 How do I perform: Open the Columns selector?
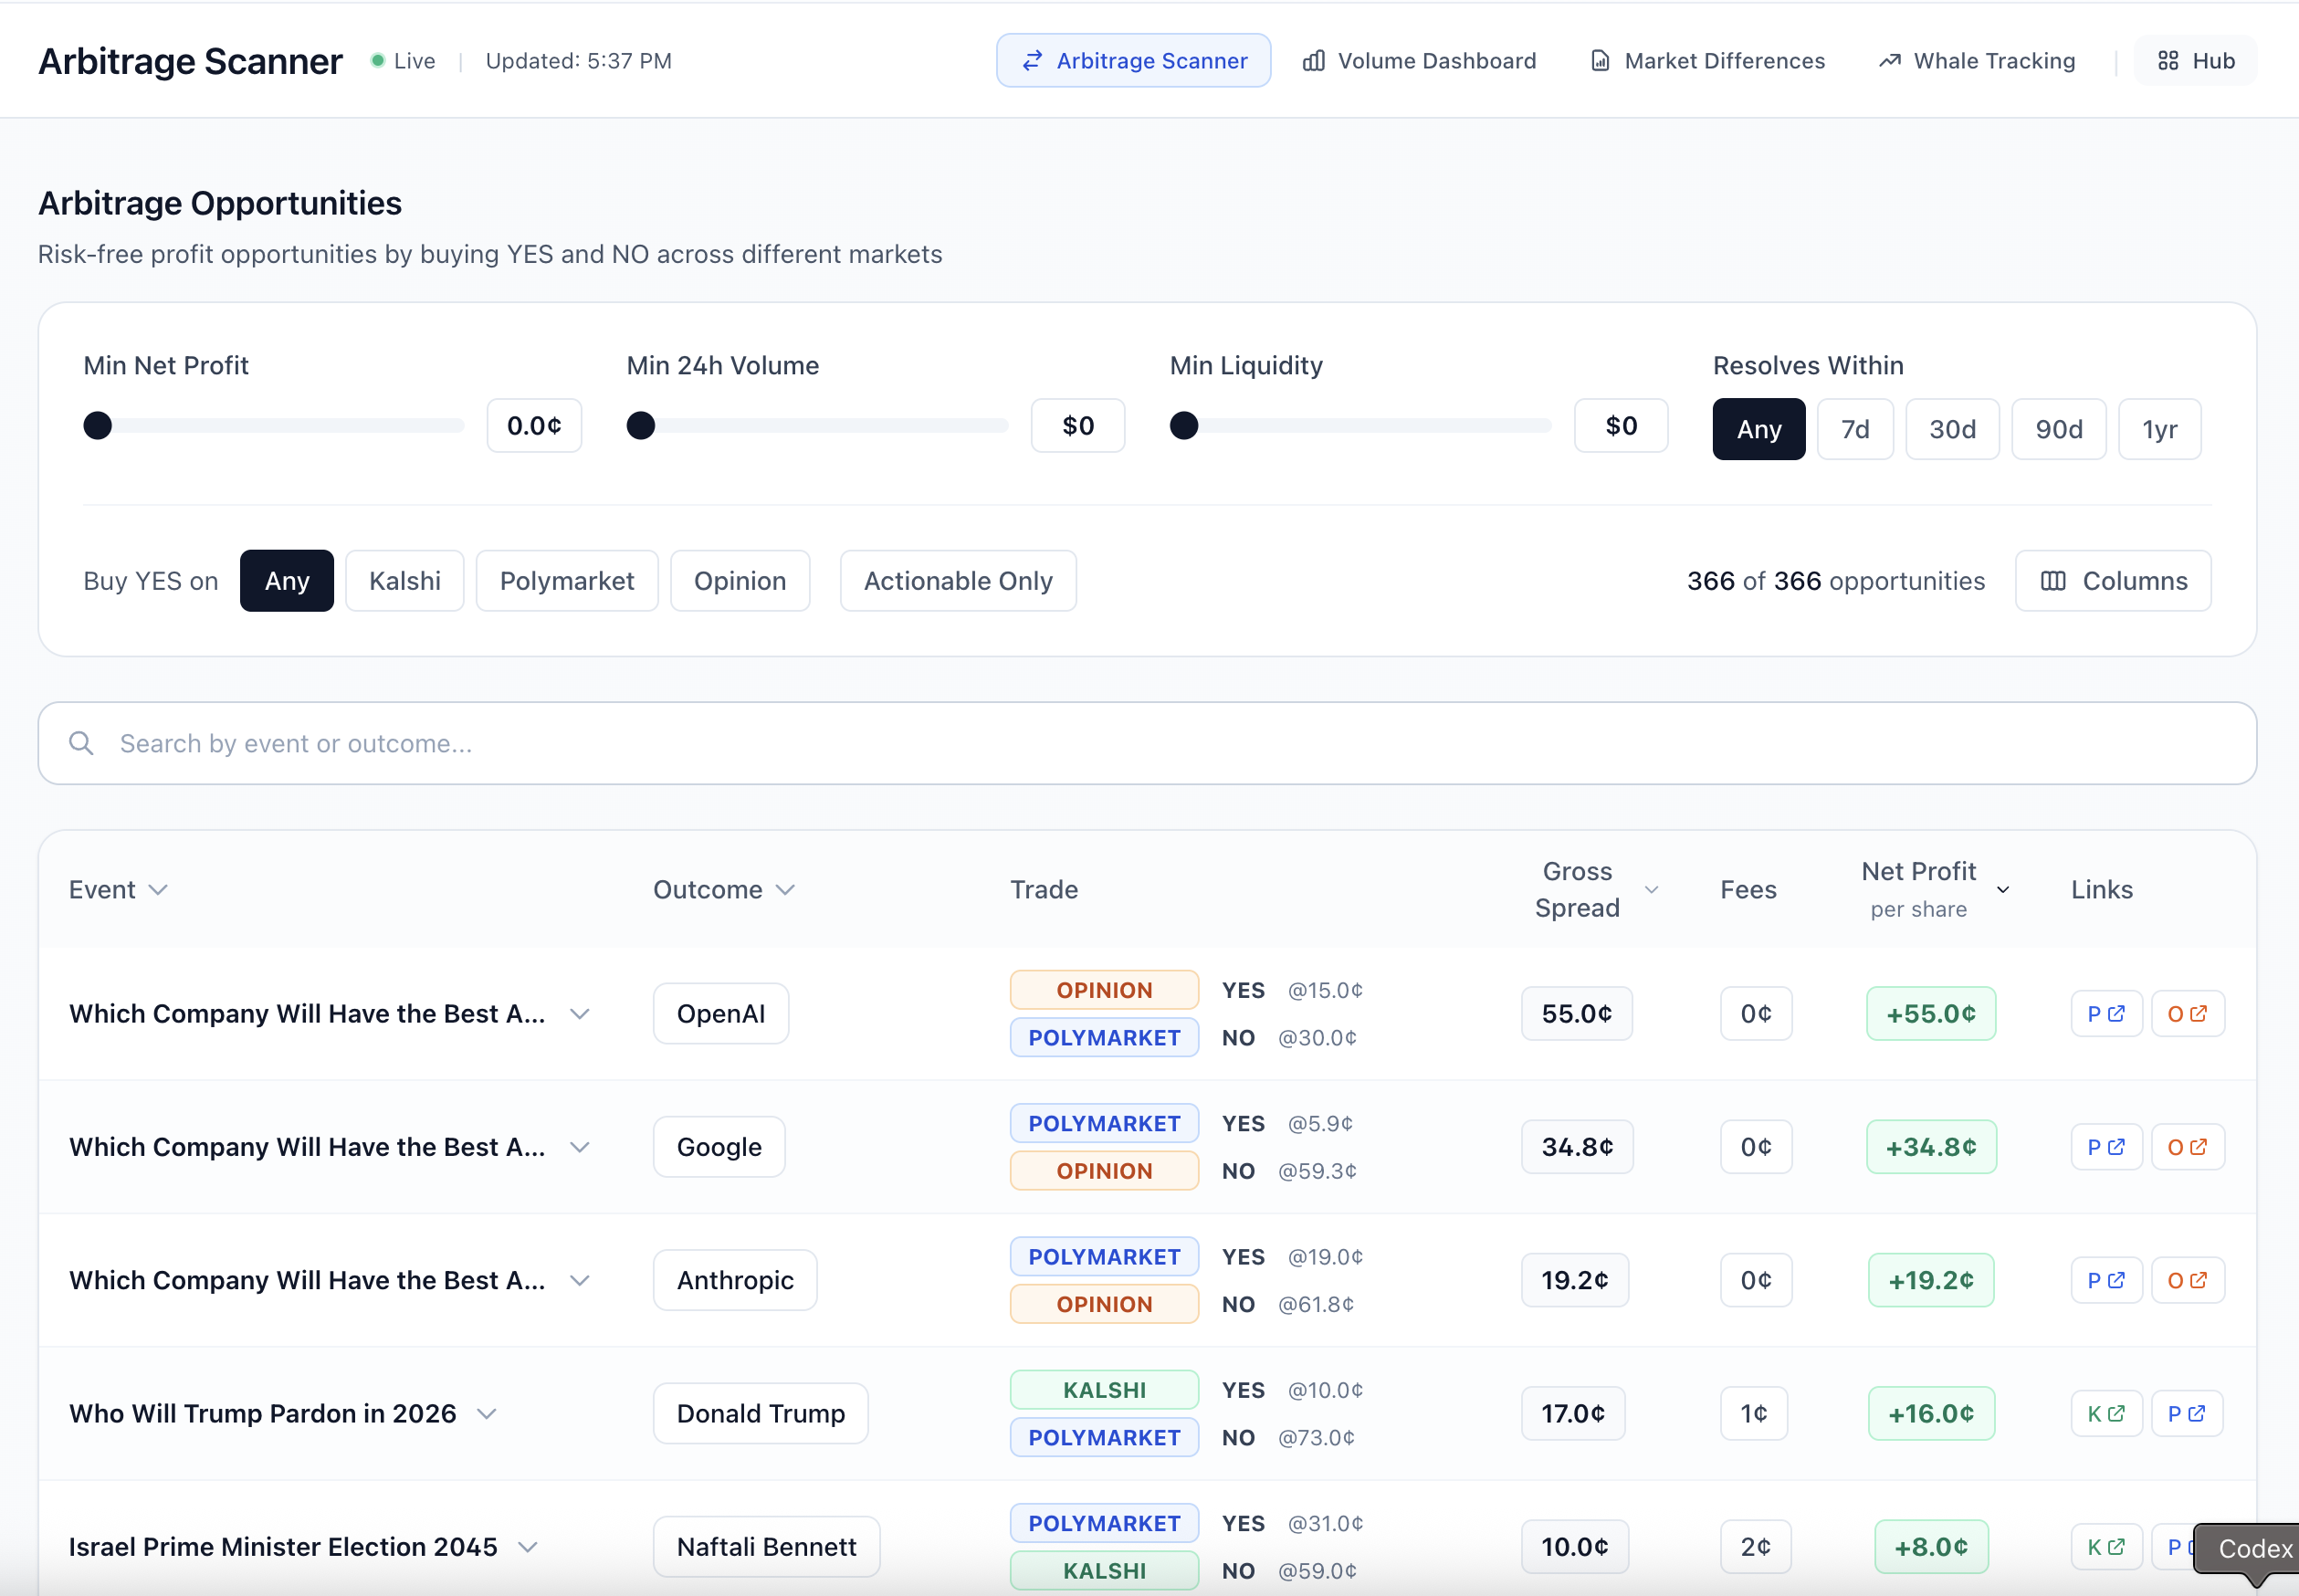pyautogui.click(x=2112, y=580)
